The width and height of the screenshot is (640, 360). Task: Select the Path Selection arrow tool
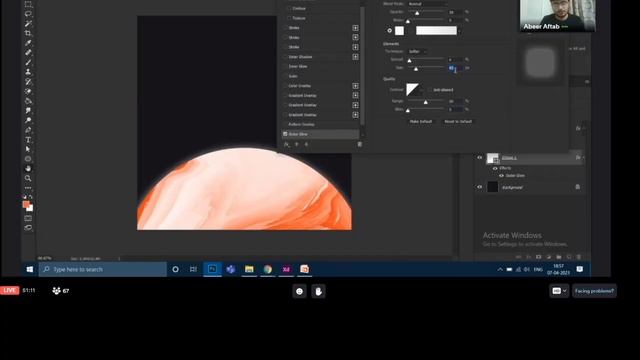28,149
